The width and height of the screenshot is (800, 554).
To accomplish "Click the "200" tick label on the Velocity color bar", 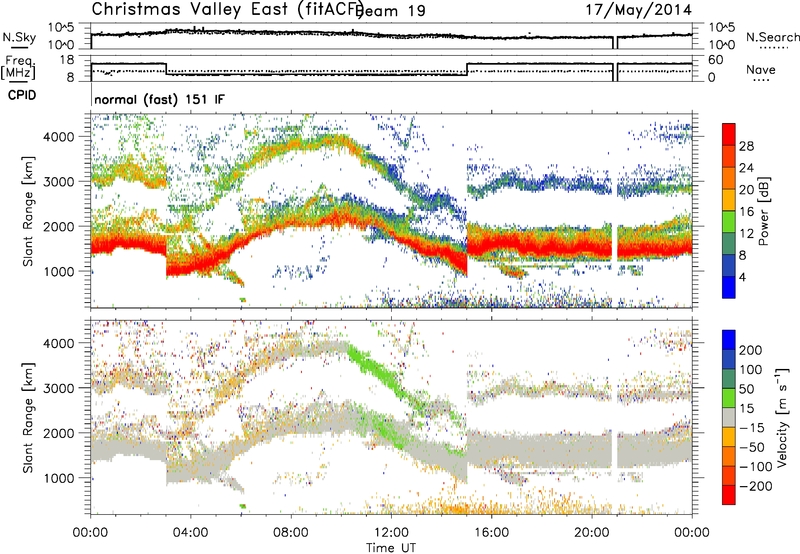I will [751, 350].
